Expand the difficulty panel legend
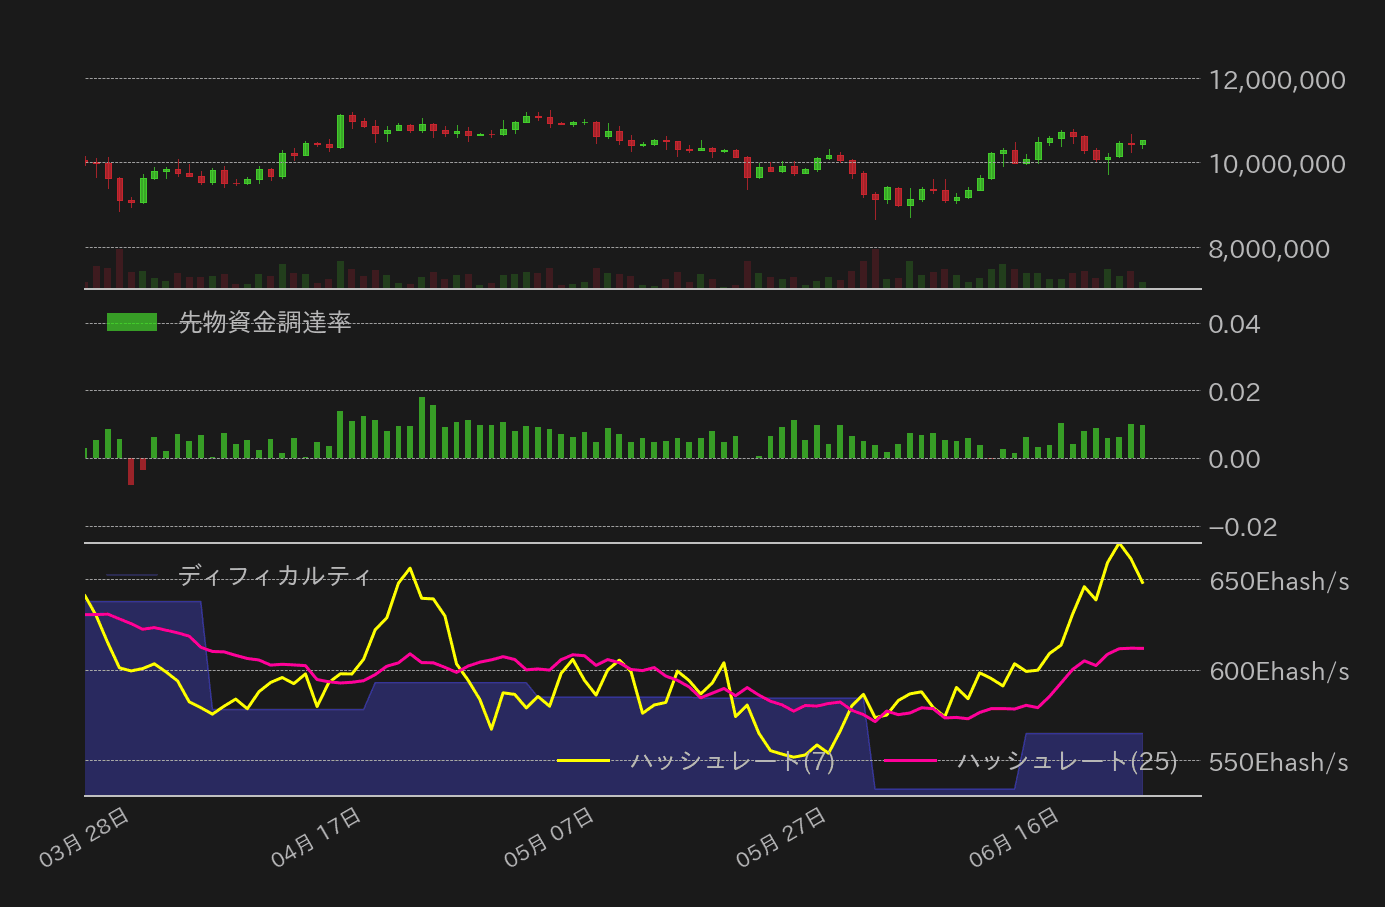 pyautogui.click(x=272, y=575)
